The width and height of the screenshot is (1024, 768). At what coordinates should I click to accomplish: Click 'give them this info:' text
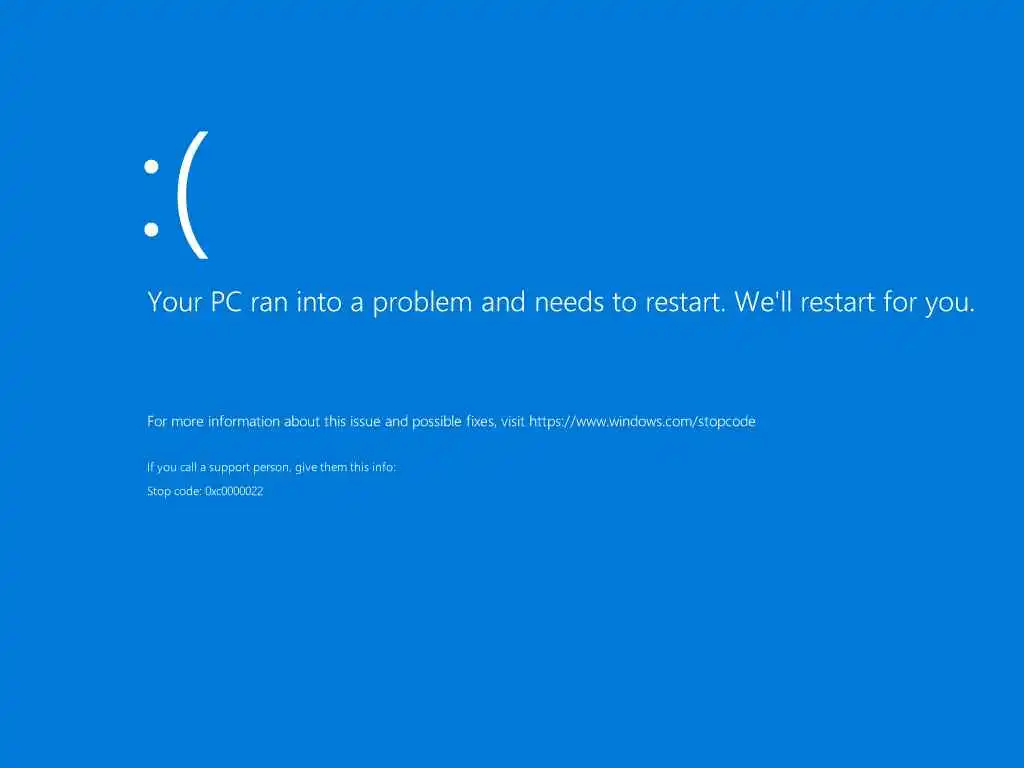click(x=345, y=467)
